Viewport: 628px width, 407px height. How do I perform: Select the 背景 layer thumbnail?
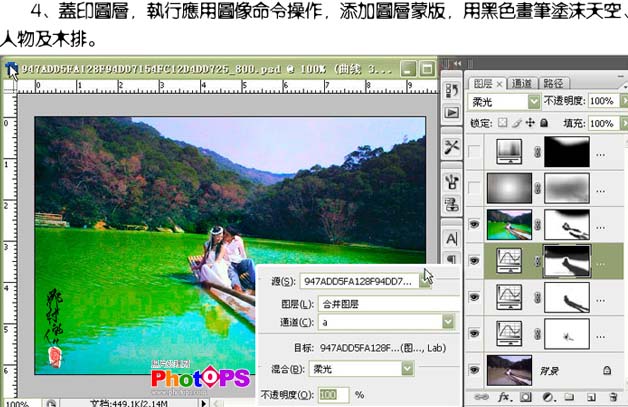[x=508, y=369]
